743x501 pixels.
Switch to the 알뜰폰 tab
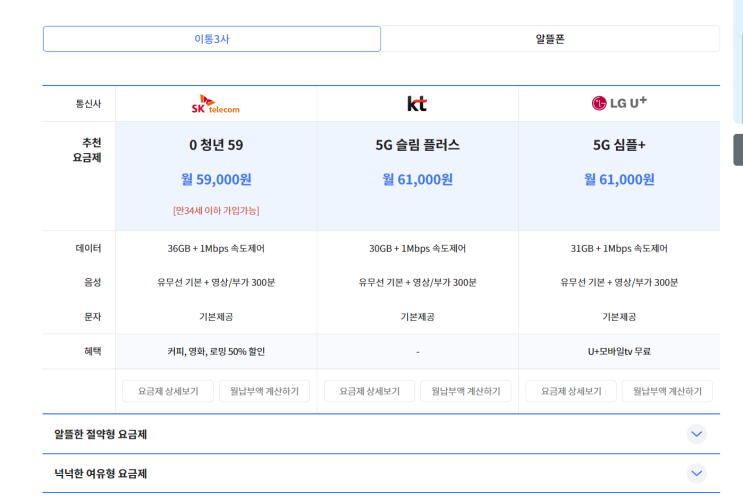[550, 39]
